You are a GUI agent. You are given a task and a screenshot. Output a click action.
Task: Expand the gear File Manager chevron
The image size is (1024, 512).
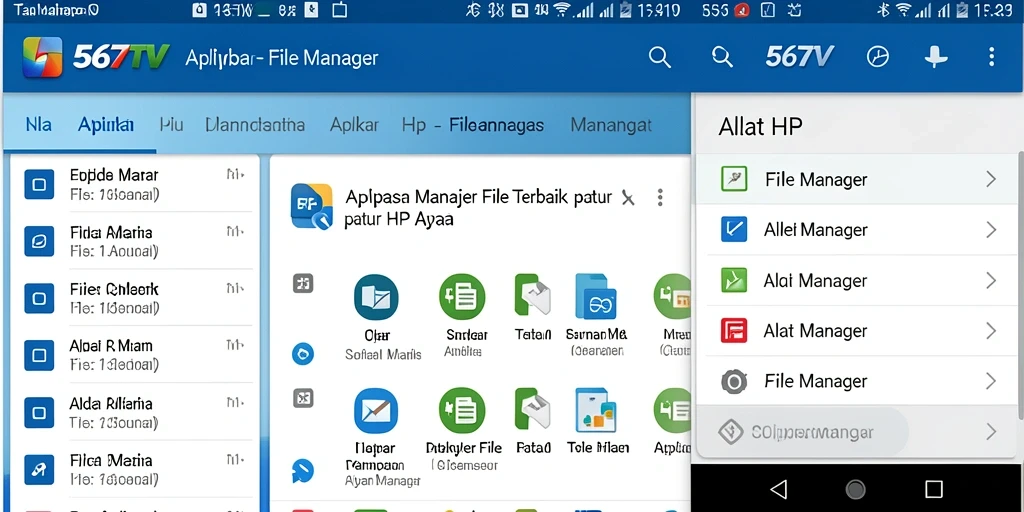click(x=991, y=381)
